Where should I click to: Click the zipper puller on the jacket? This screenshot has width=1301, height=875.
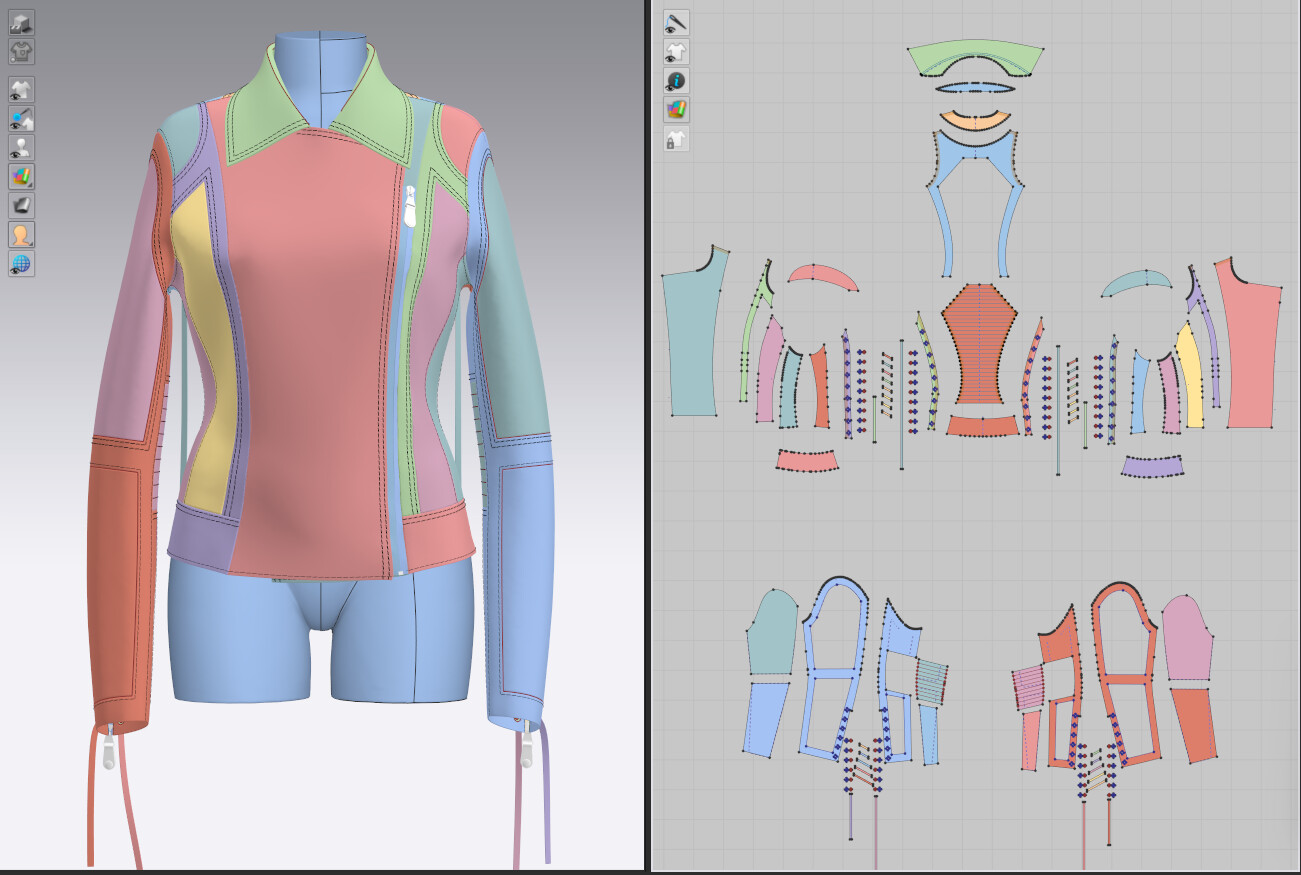point(411,212)
